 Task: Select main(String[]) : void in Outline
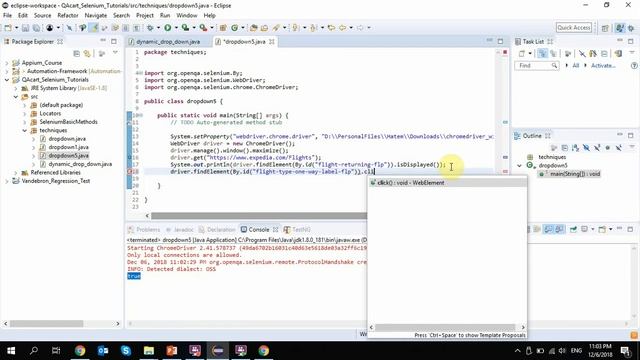pos(575,174)
